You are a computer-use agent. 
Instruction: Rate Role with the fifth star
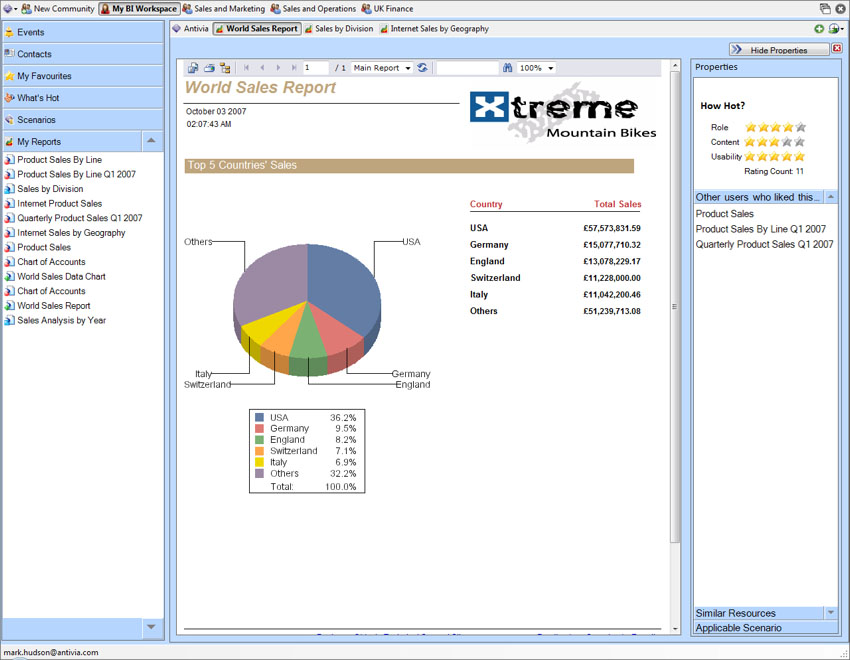click(800, 128)
